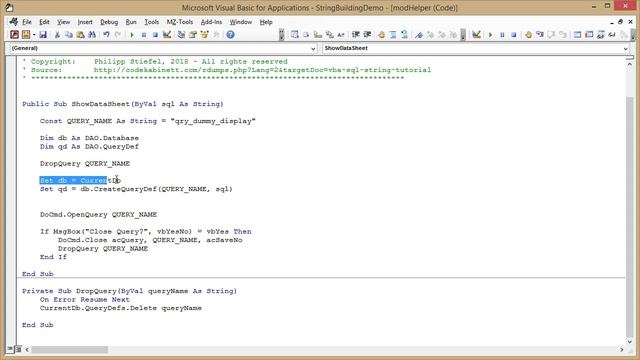Viewport: 640px width, 360px height.
Task: Open the Tools menu
Action: (151, 22)
